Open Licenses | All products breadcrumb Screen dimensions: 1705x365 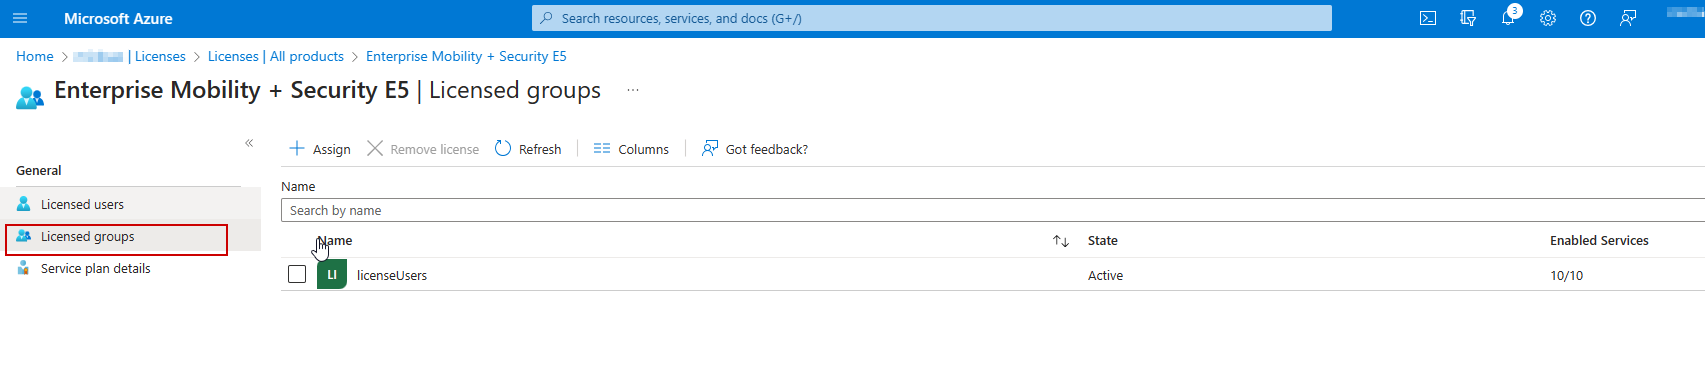tap(276, 56)
